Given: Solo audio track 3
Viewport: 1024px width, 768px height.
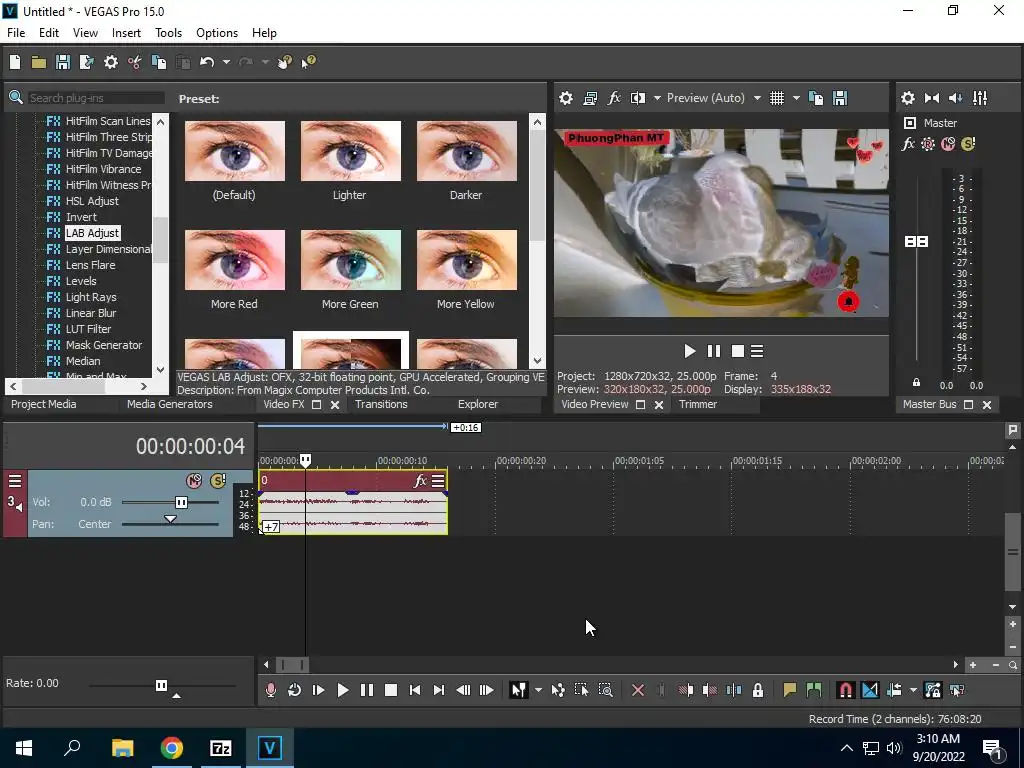Looking at the screenshot, I should click(218, 481).
